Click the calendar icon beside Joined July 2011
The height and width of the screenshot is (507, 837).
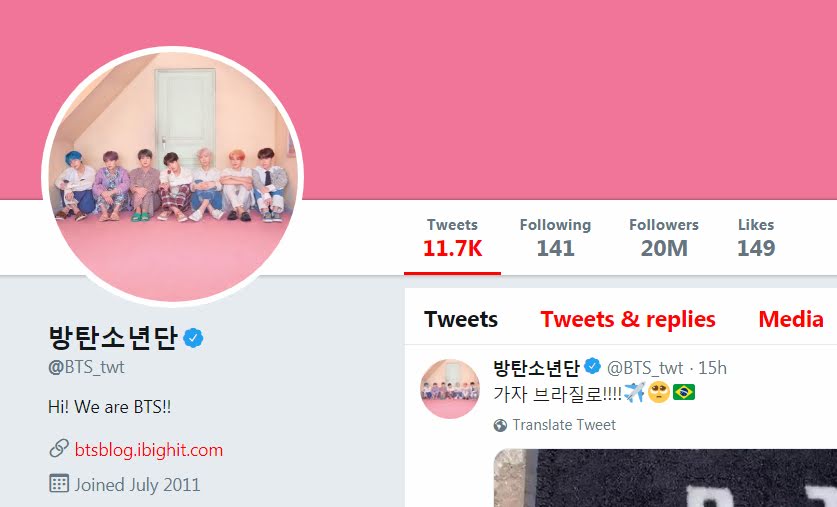pyautogui.click(x=59, y=483)
